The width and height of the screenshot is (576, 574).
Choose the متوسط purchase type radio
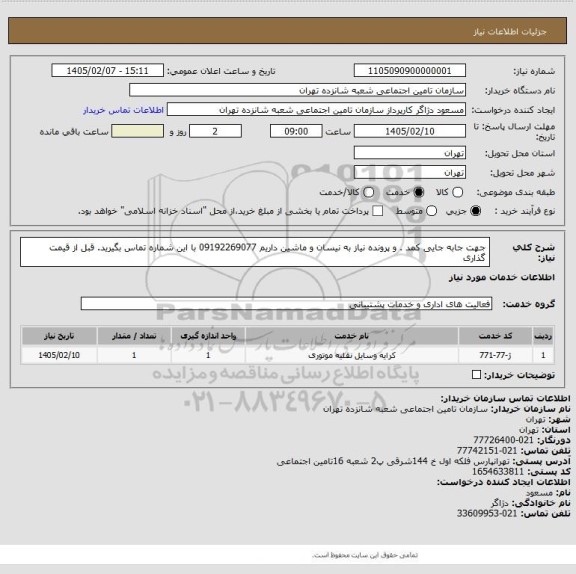(x=431, y=211)
